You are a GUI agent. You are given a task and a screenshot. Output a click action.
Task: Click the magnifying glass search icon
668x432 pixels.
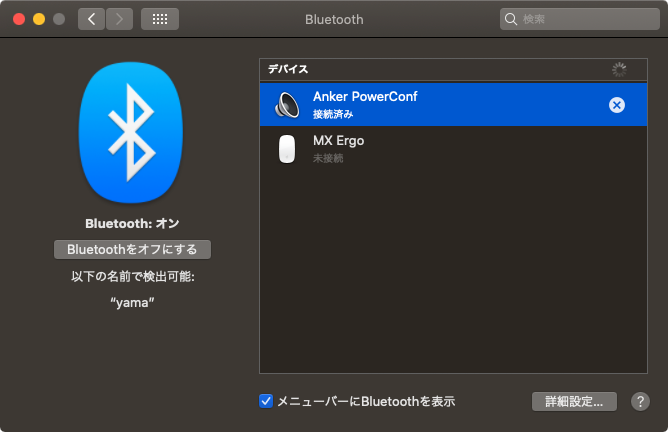pos(510,19)
